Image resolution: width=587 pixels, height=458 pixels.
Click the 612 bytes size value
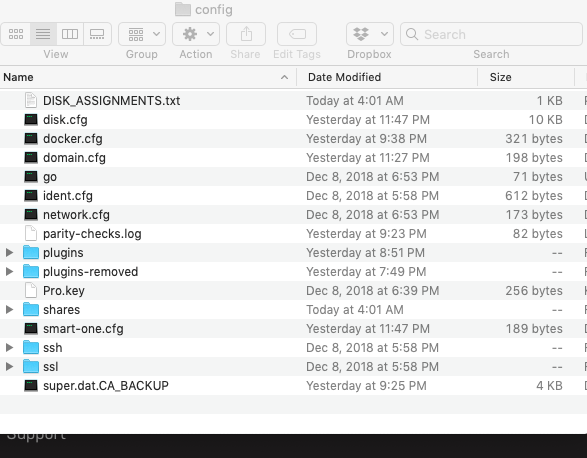(534, 196)
